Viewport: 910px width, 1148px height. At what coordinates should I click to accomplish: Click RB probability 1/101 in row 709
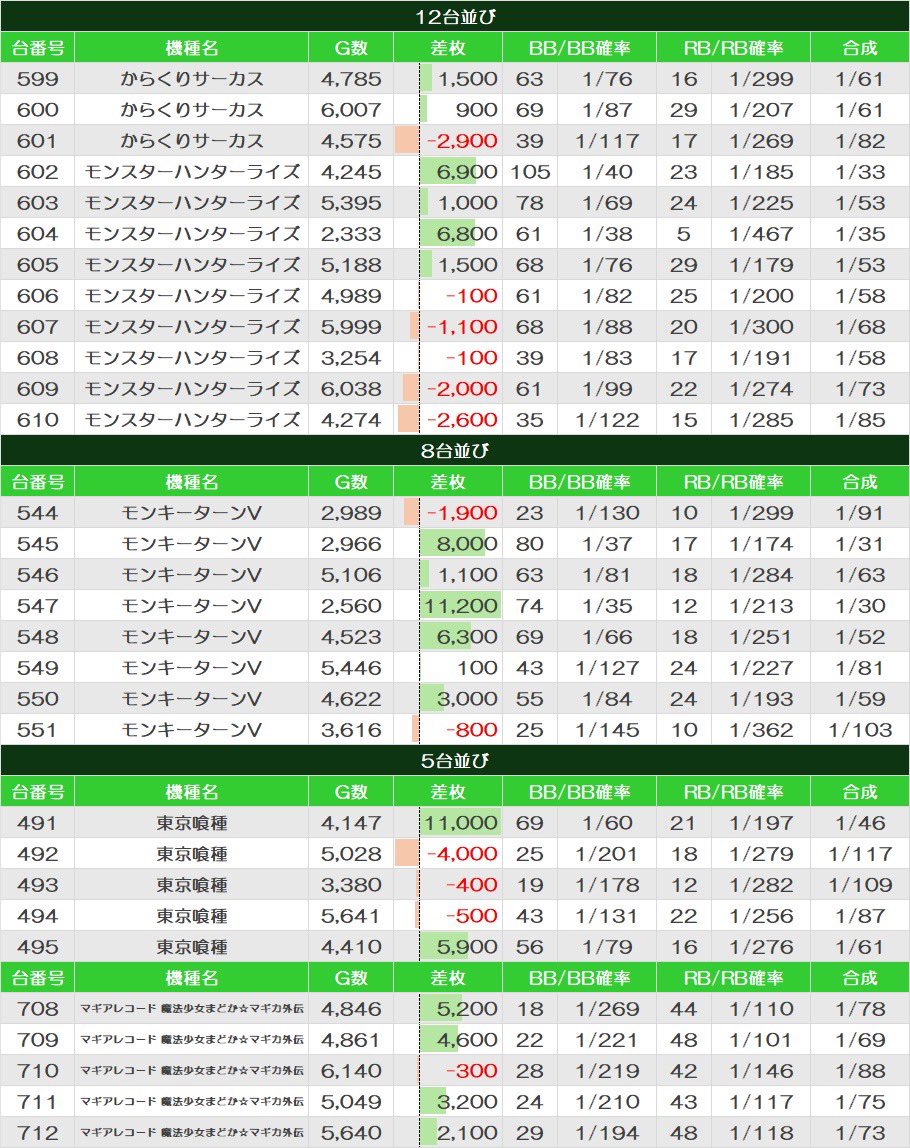(x=761, y=1040)
